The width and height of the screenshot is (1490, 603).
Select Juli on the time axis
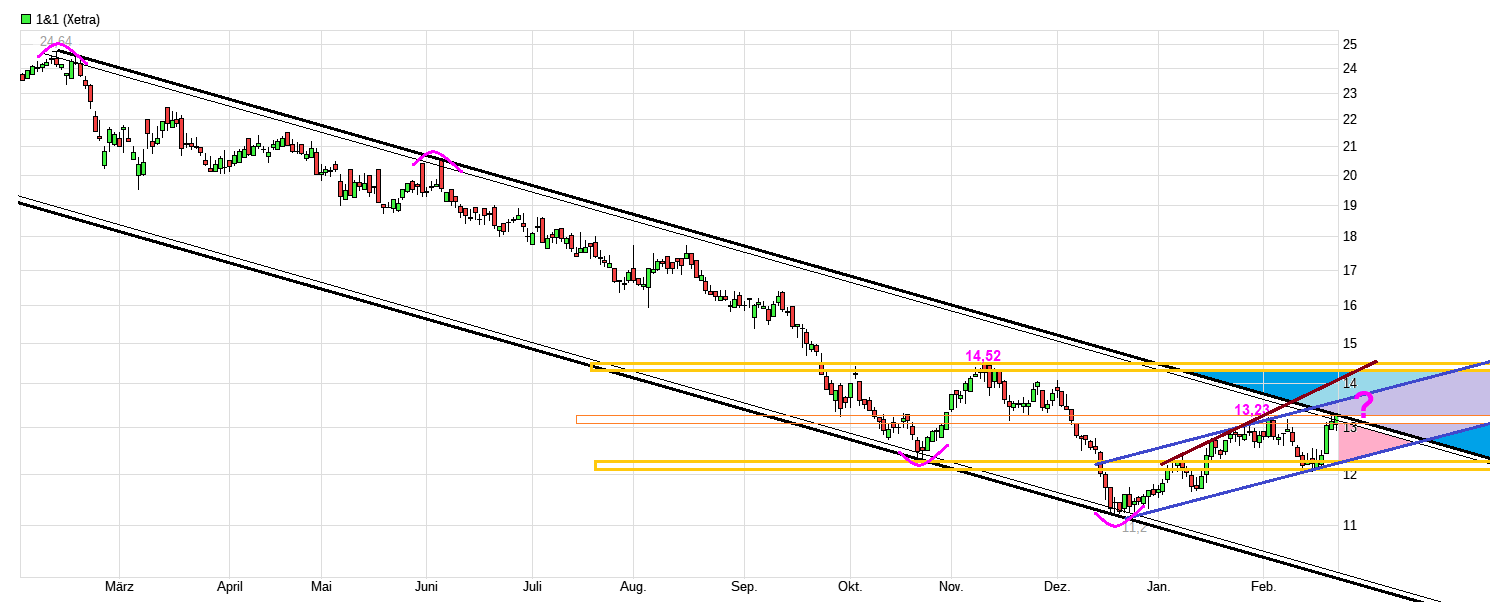(x=532, y=587)
